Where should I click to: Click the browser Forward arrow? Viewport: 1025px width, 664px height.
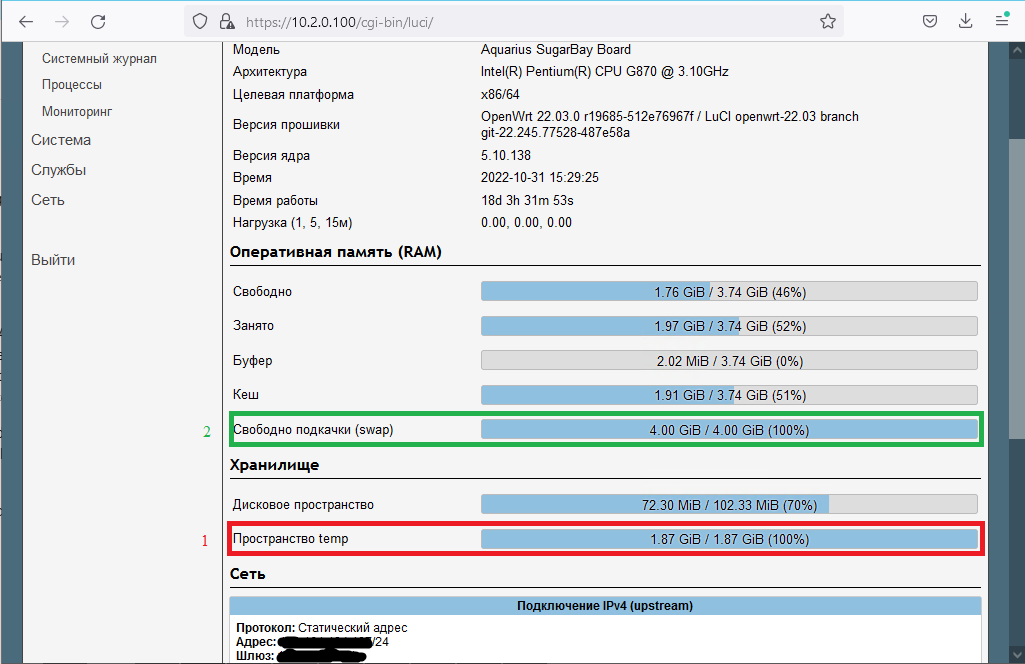click(62, 21)
